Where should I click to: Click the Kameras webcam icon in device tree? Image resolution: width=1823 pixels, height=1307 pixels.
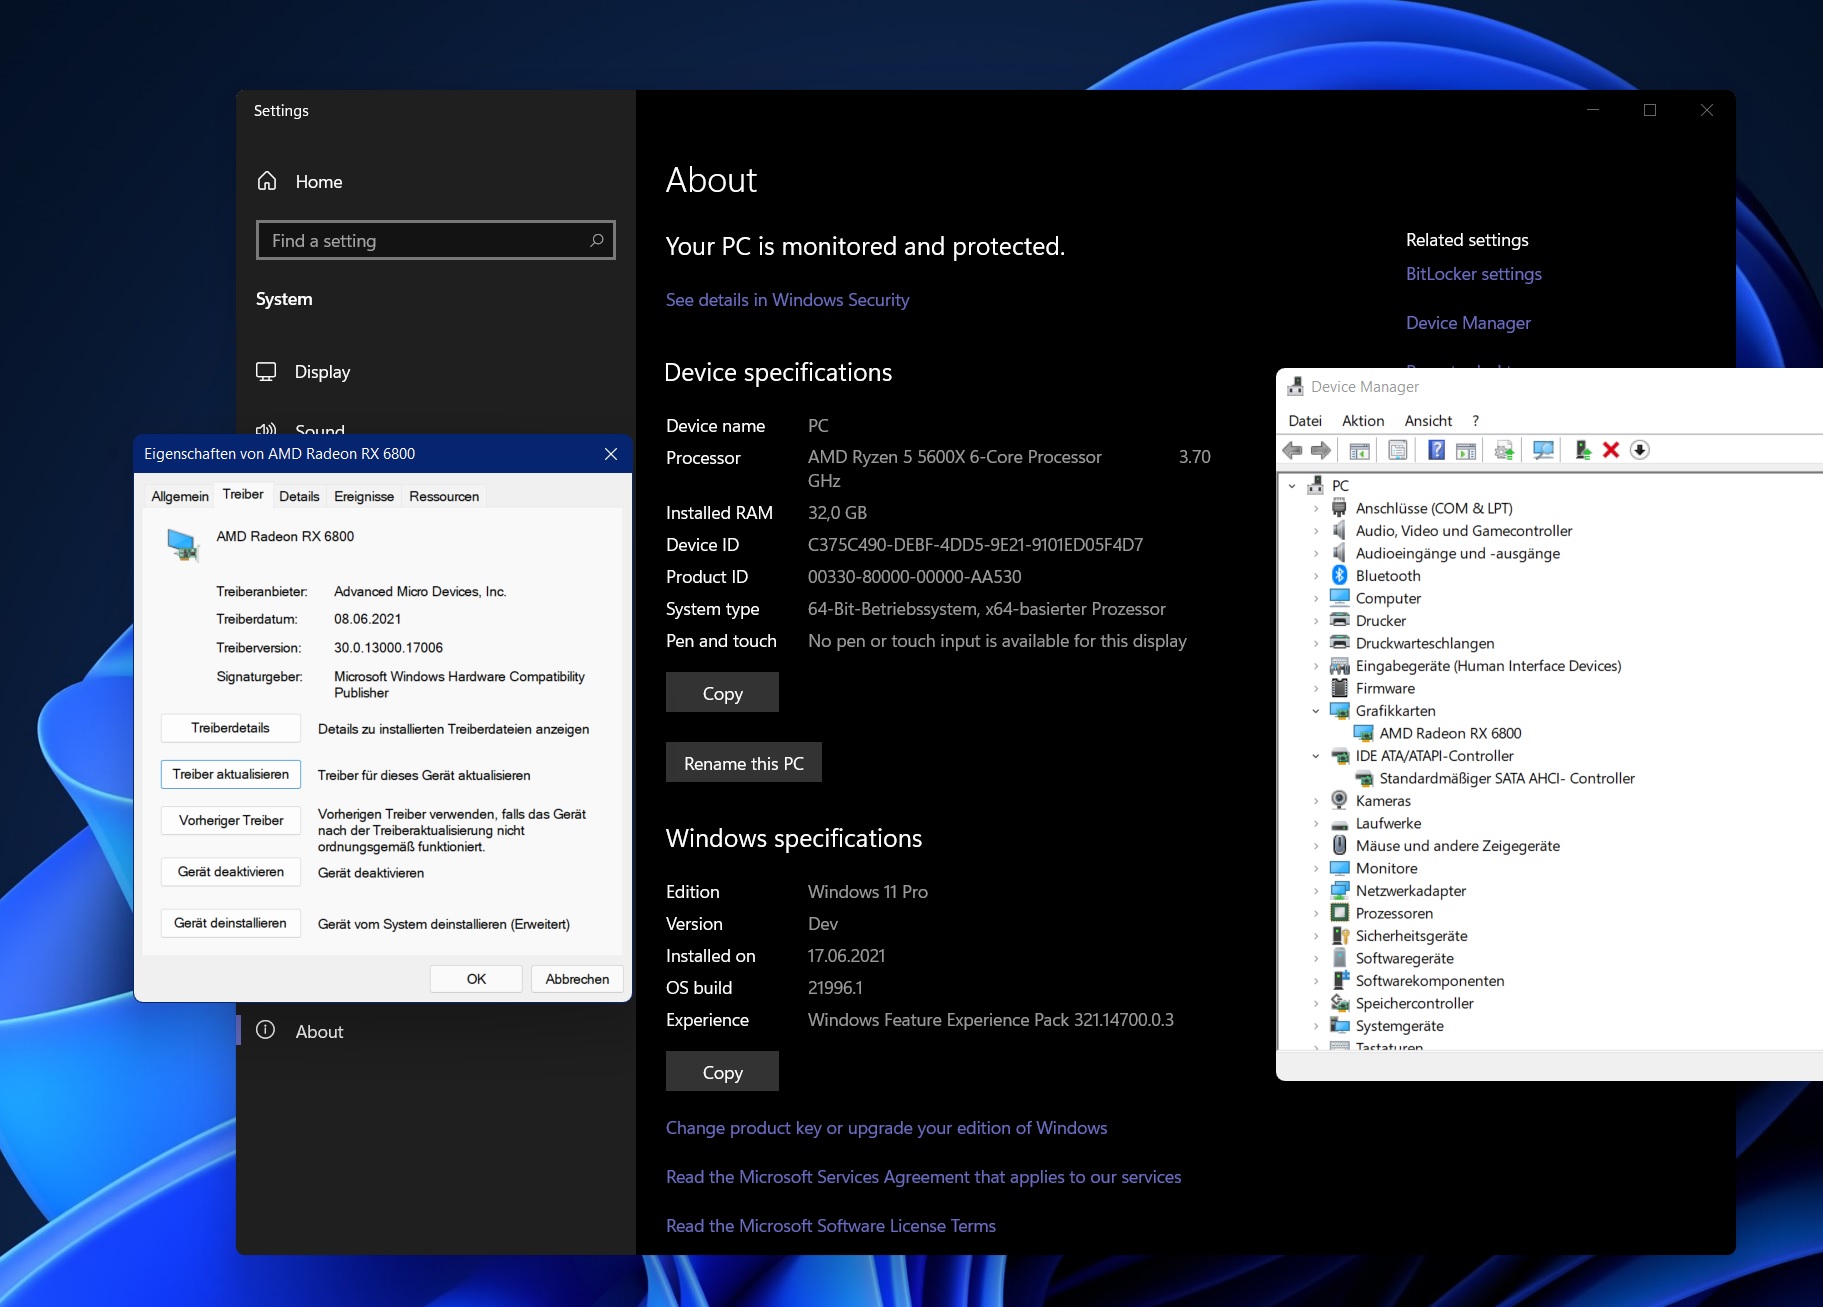tap(1340, 800)
